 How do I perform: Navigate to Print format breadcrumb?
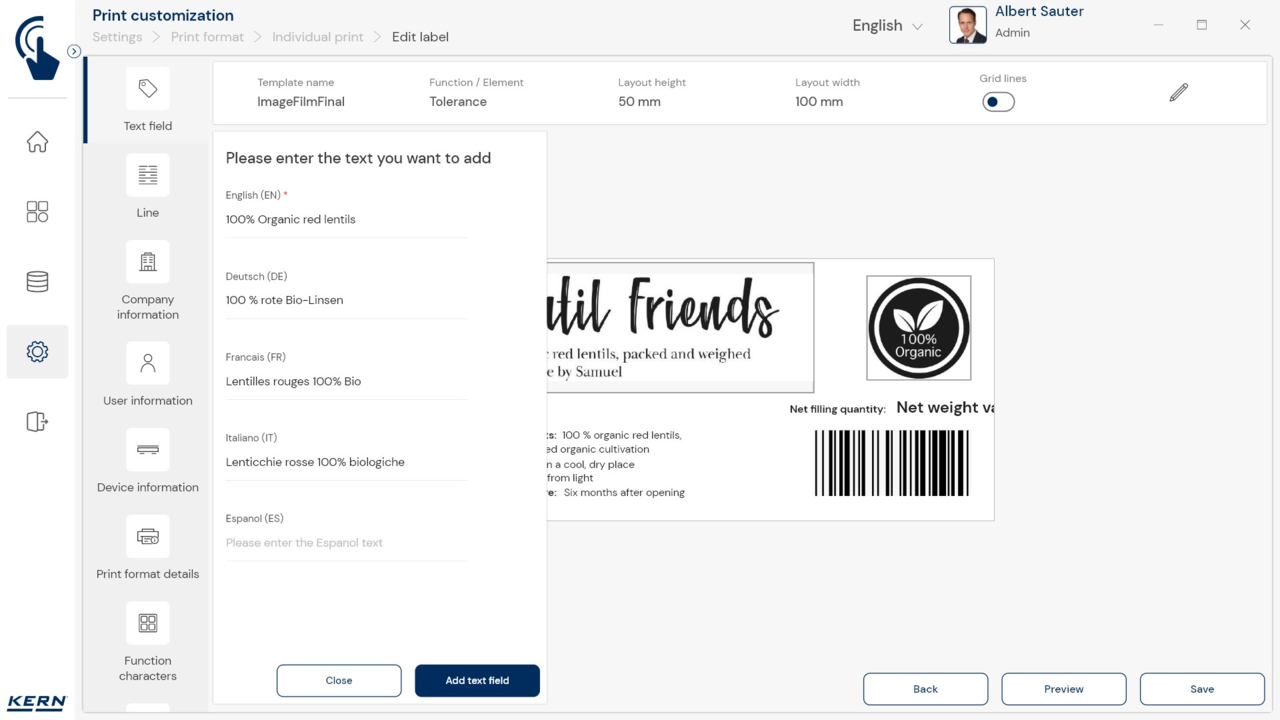(x=207, y=37)
